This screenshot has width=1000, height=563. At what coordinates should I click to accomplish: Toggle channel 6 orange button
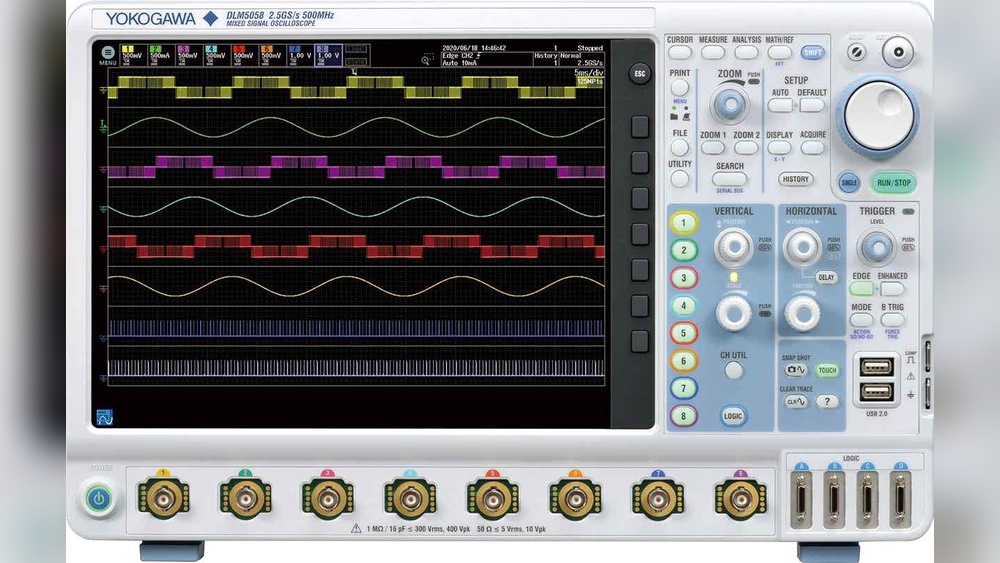pyautogui.click(x=684, y=361)
